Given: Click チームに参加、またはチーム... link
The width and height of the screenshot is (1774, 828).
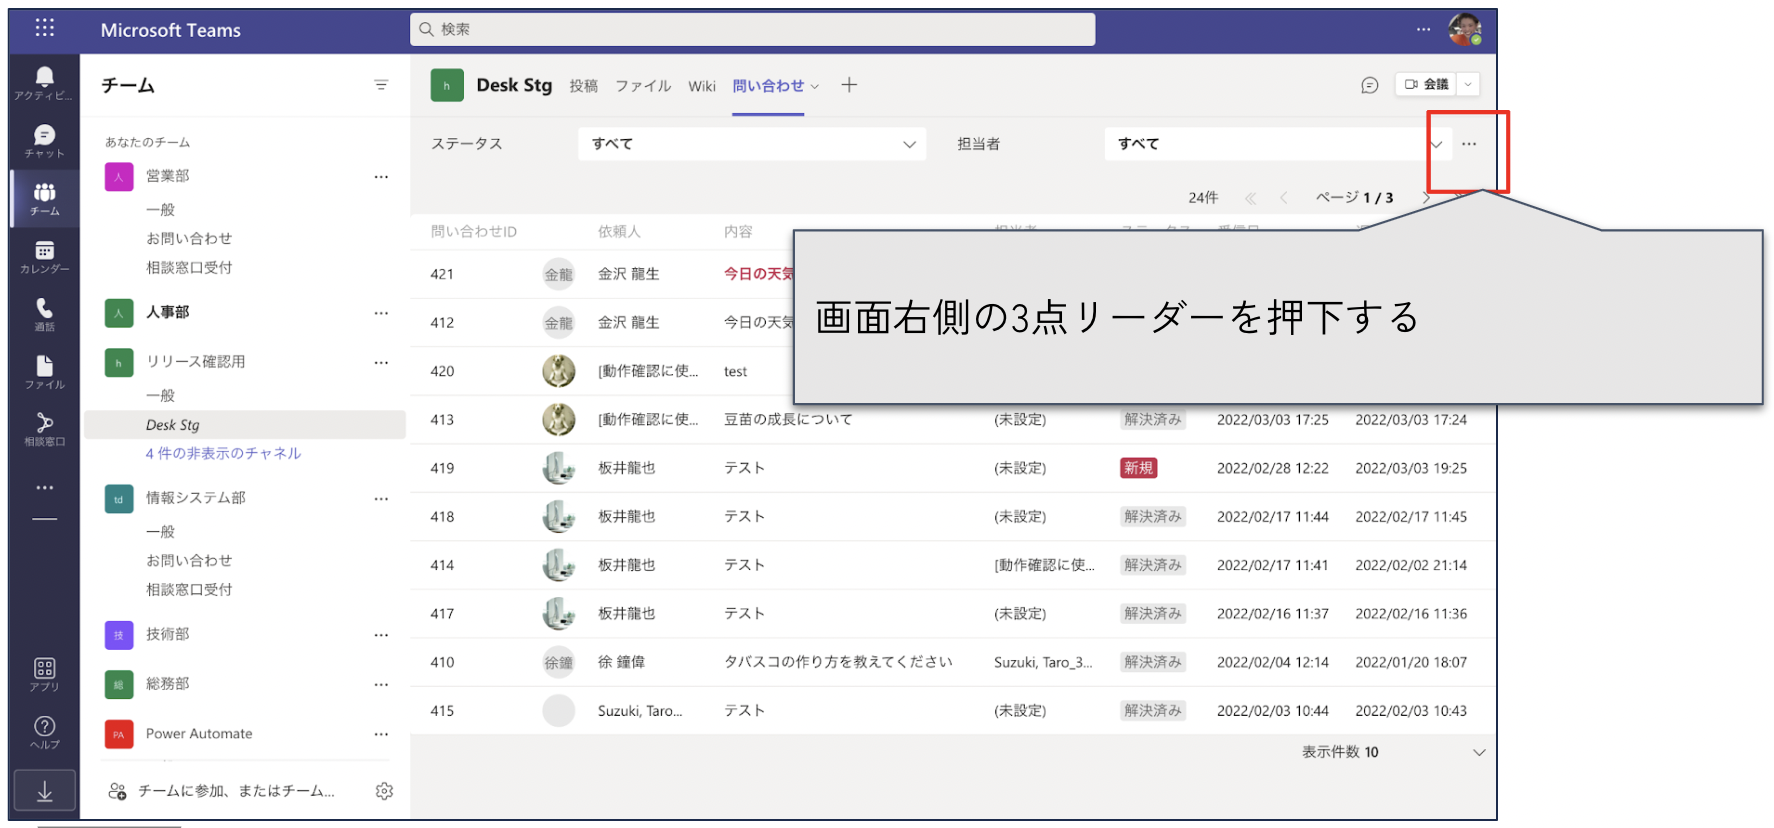Looking at the screenshot, I should 236,791.
